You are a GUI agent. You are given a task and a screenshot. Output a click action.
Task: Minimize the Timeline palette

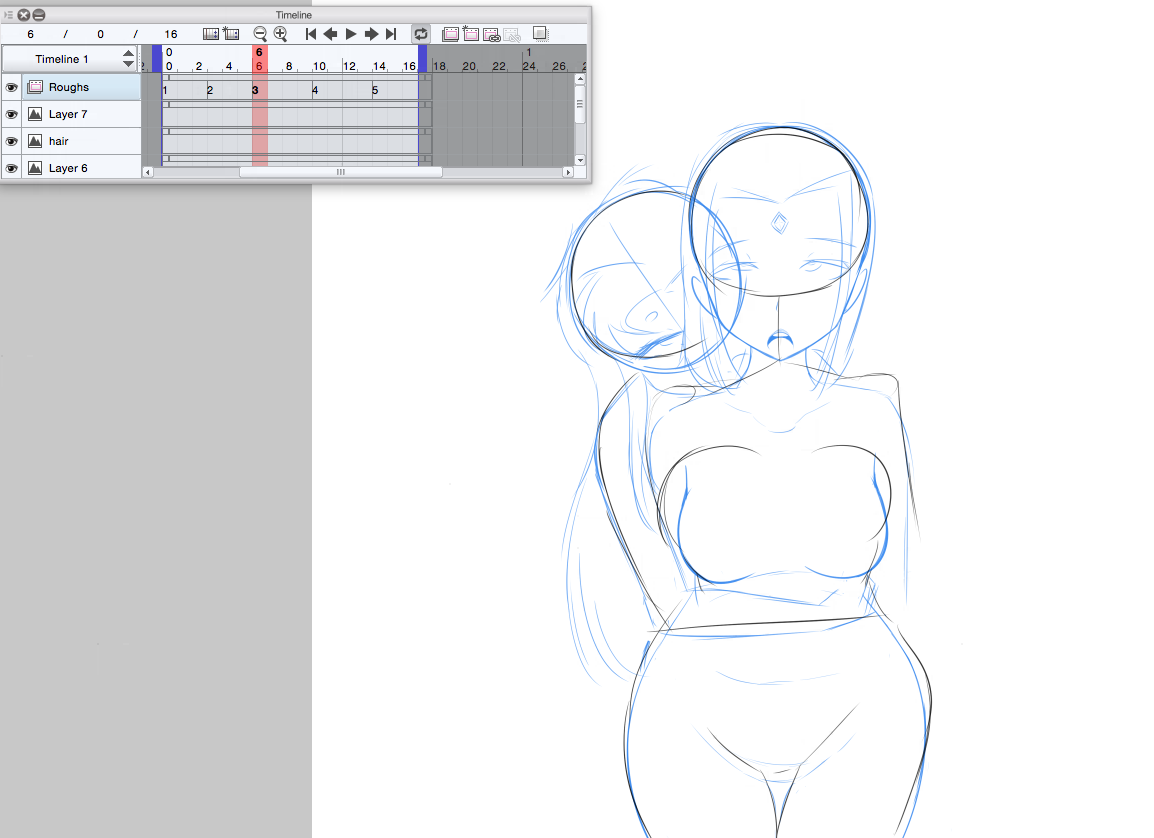39,15
